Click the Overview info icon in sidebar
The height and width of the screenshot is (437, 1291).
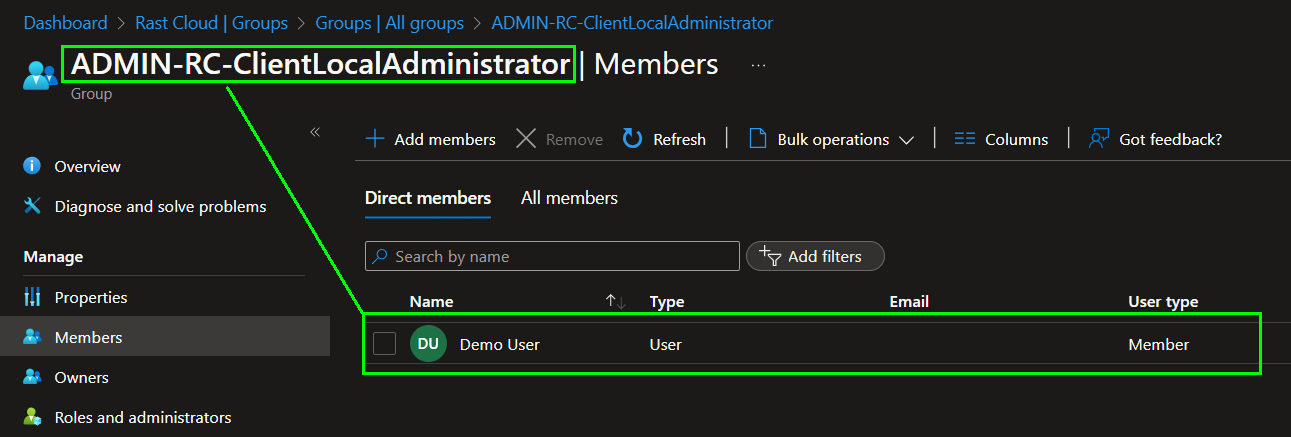[32, 166]
